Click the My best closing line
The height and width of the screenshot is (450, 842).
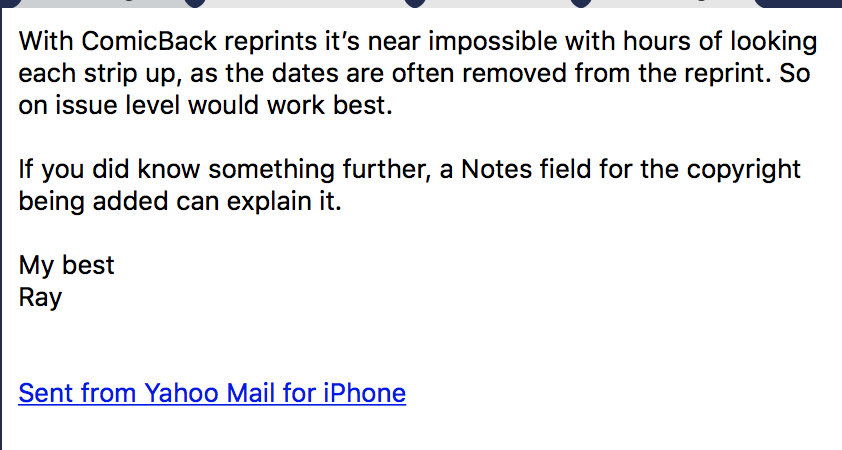tap(67, 265)
